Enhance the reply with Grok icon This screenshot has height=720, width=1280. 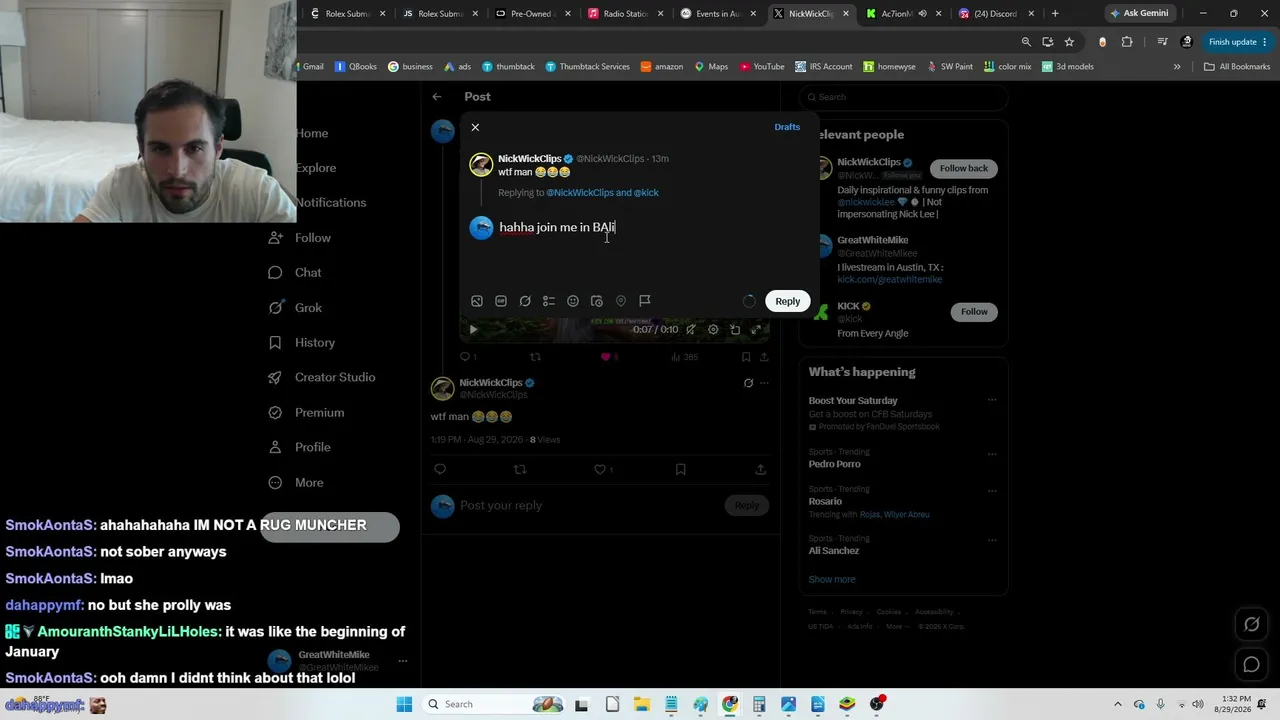tap(525, 301)
